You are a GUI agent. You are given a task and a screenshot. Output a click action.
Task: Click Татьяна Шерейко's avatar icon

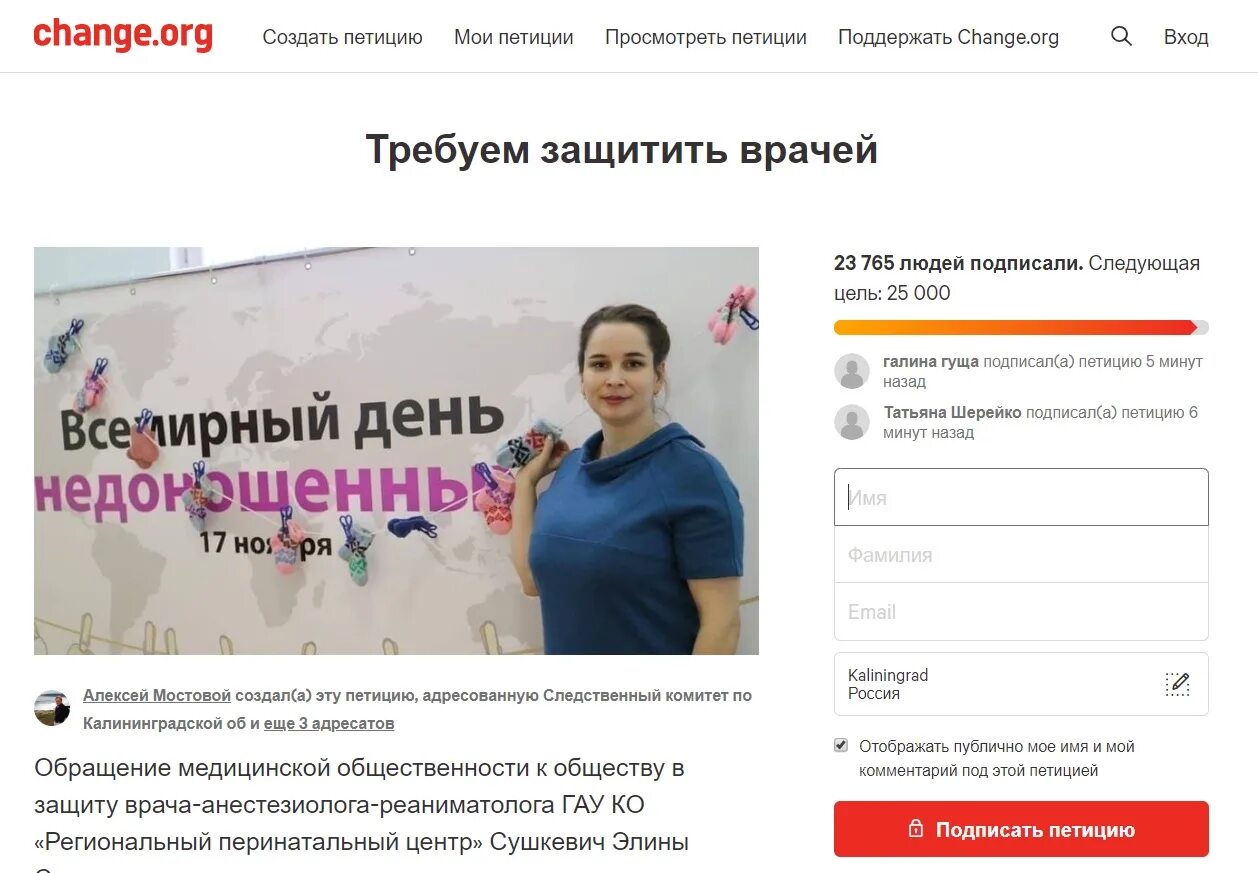852,422
